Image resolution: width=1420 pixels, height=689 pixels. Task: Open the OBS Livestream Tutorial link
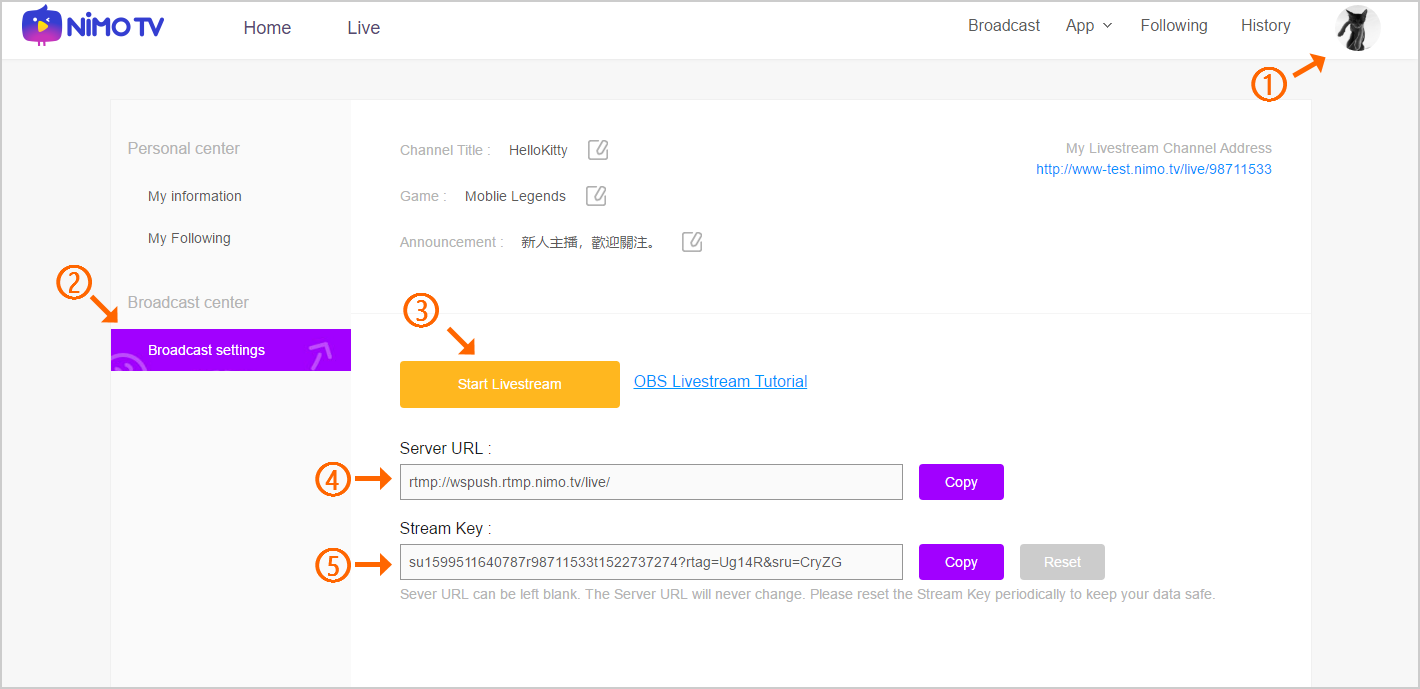point(720,381)
